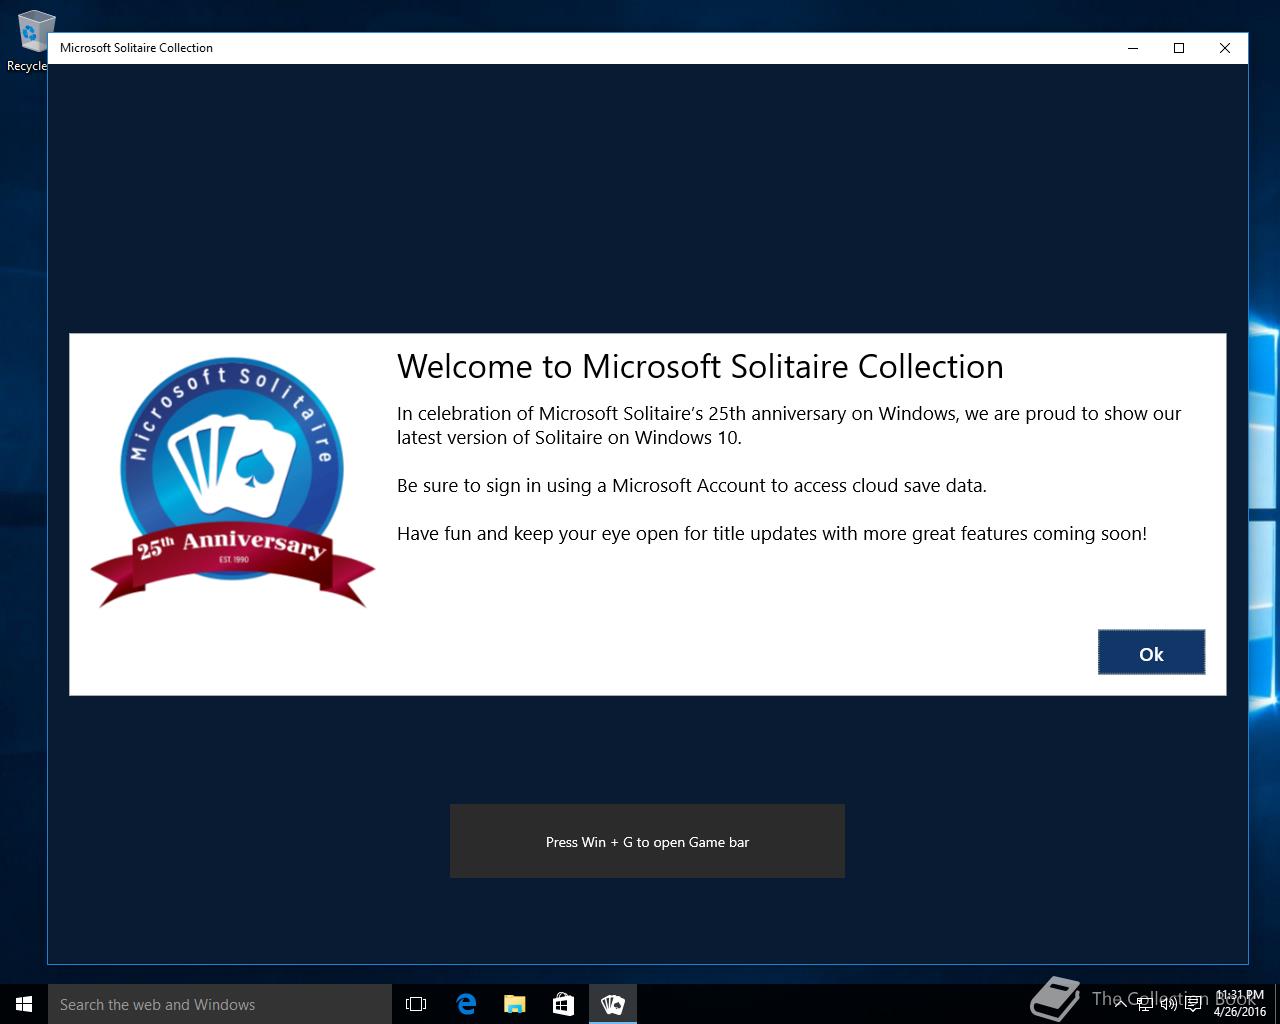The width and height of the screenshot is (1280, 1024).
Task: Click the taskbar clock showing 4/26/2016
Action: tap(1239, 1004)
